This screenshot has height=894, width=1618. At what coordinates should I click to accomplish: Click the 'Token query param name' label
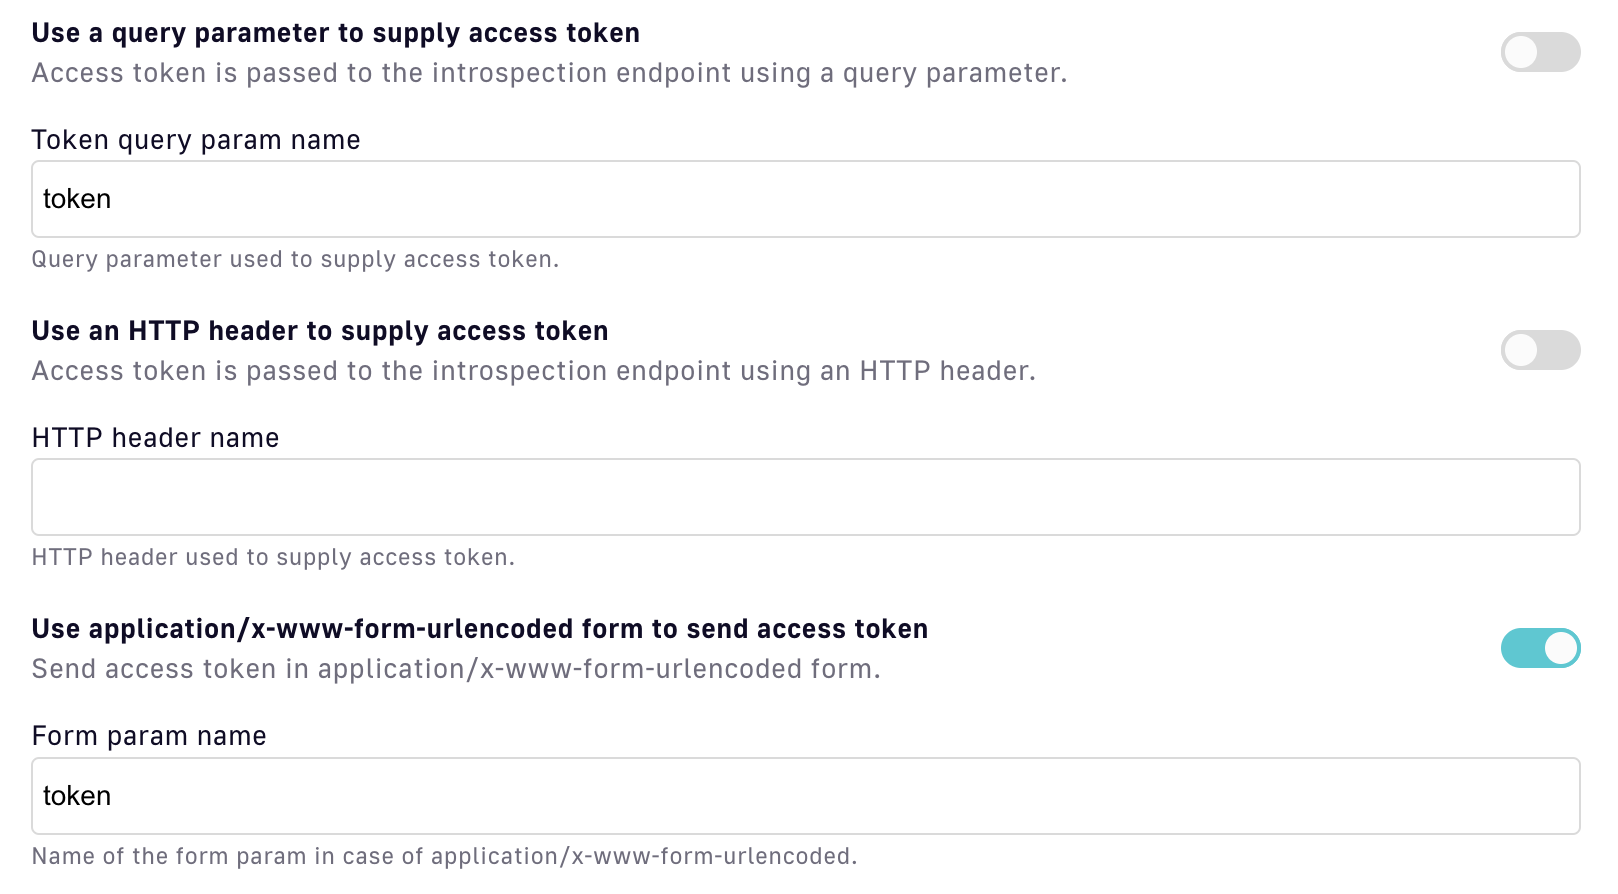pyautogui.click(x=196, y=140)
